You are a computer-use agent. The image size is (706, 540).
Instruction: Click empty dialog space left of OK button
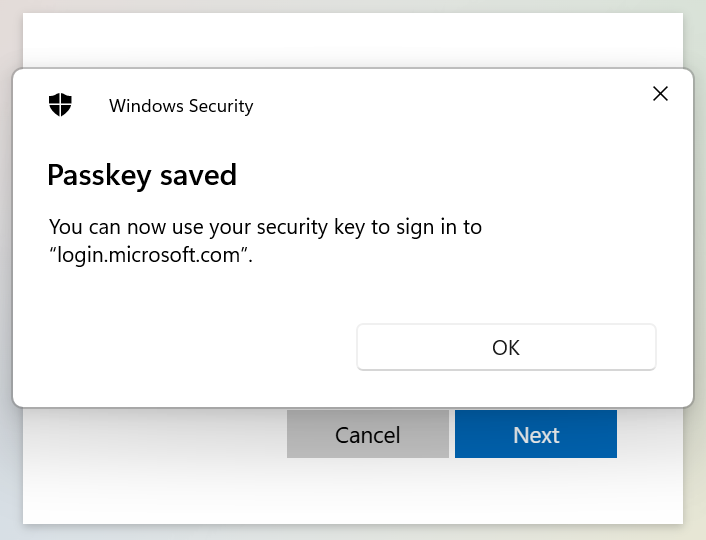[x=190, y=348]
